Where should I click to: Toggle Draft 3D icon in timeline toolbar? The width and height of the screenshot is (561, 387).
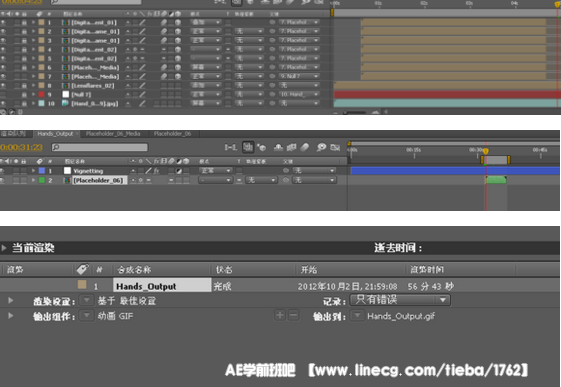pyautogui.click(x=262, y=147)
